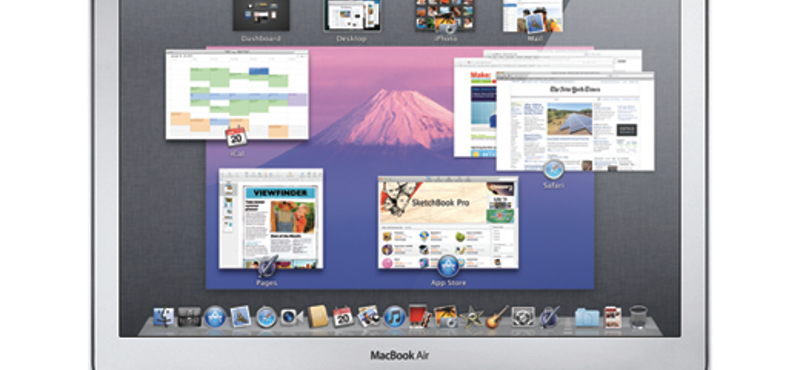Click the "iCal" label under the calendar
The height and width of the screenshot is (370, 800).
tap(237, 153)
